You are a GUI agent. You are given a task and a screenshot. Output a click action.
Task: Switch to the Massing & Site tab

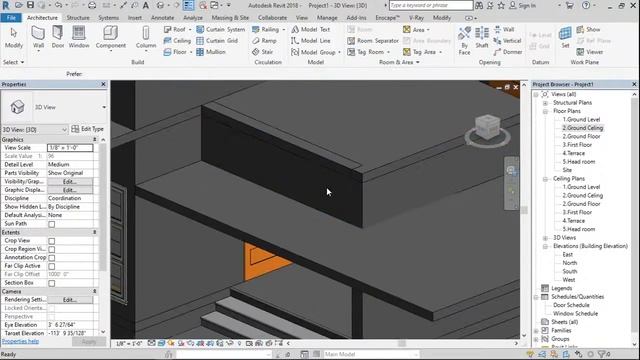230,18
